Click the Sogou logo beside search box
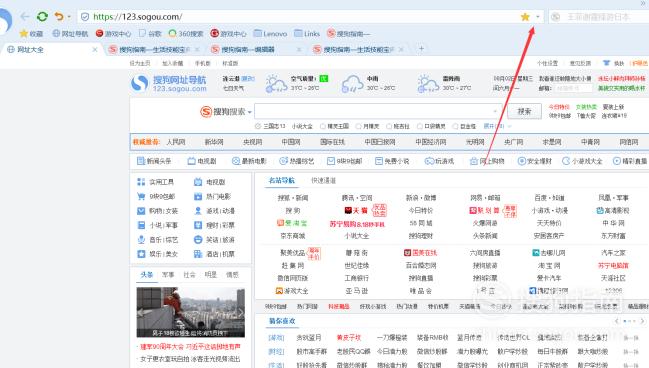649x368 pixels. (206, 111)
